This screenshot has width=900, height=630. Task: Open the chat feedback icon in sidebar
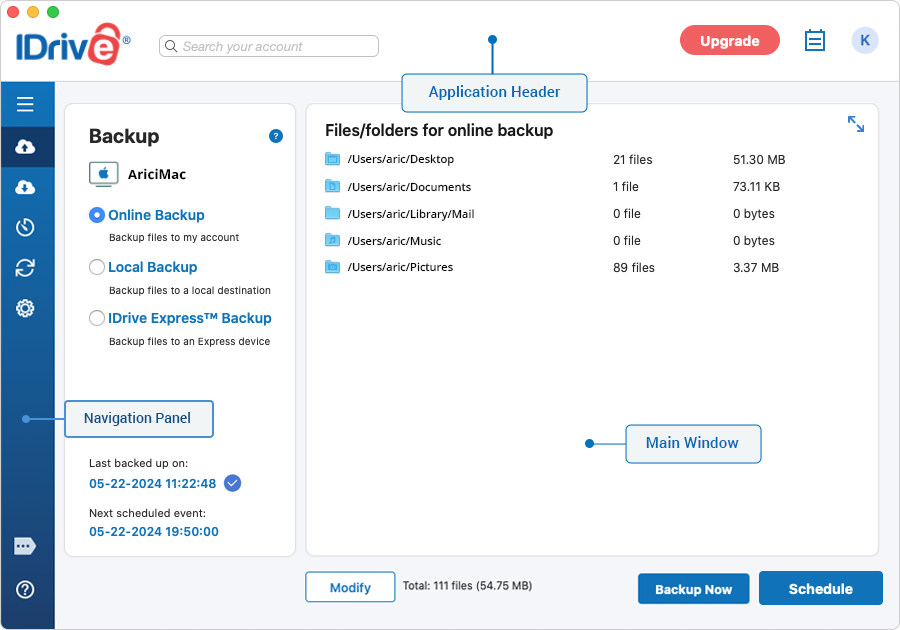click(25, 546)
